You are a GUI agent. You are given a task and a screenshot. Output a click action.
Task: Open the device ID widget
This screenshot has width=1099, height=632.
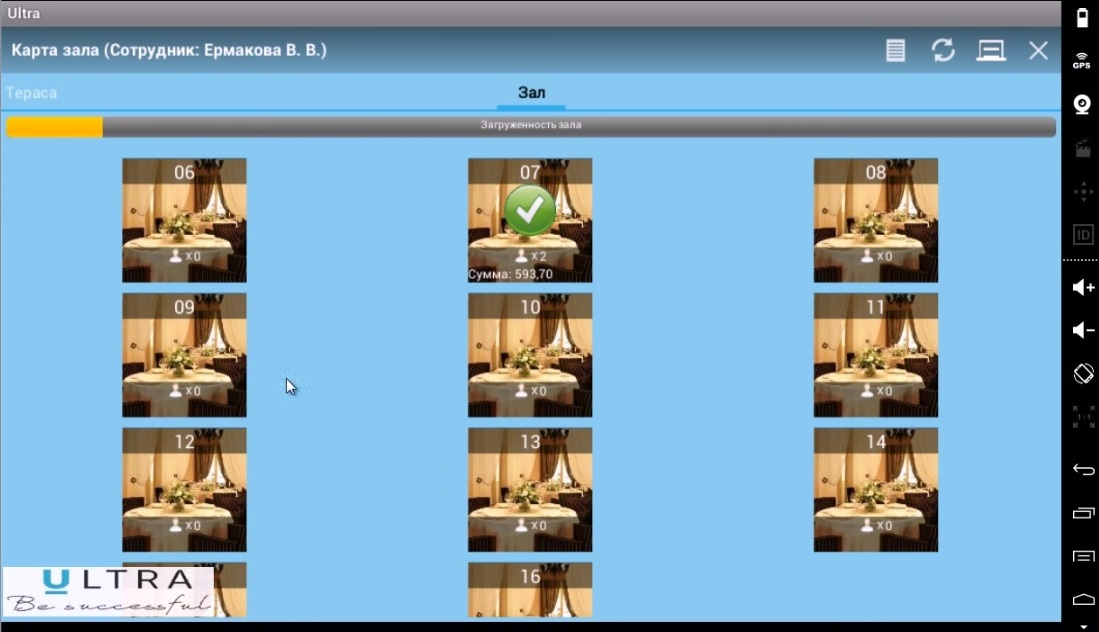pos(1083,235)
